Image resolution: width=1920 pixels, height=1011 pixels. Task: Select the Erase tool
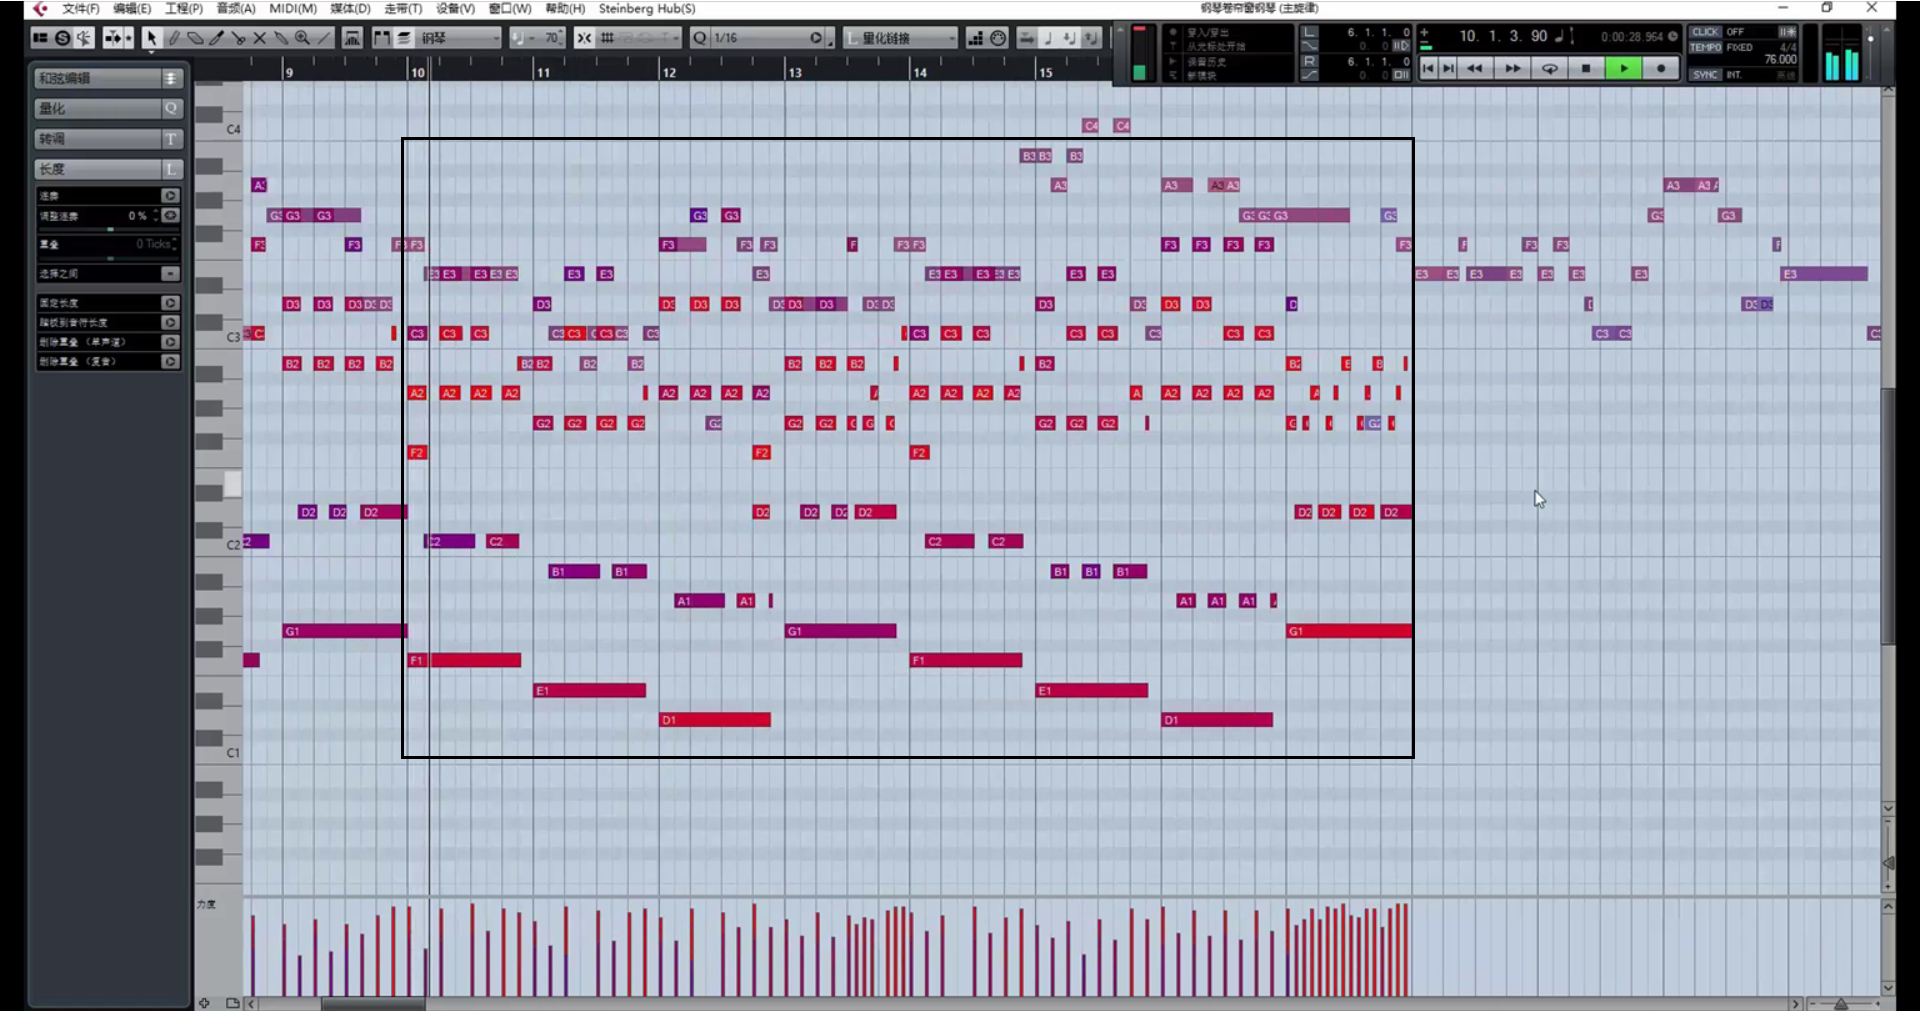tap(195, 38)
